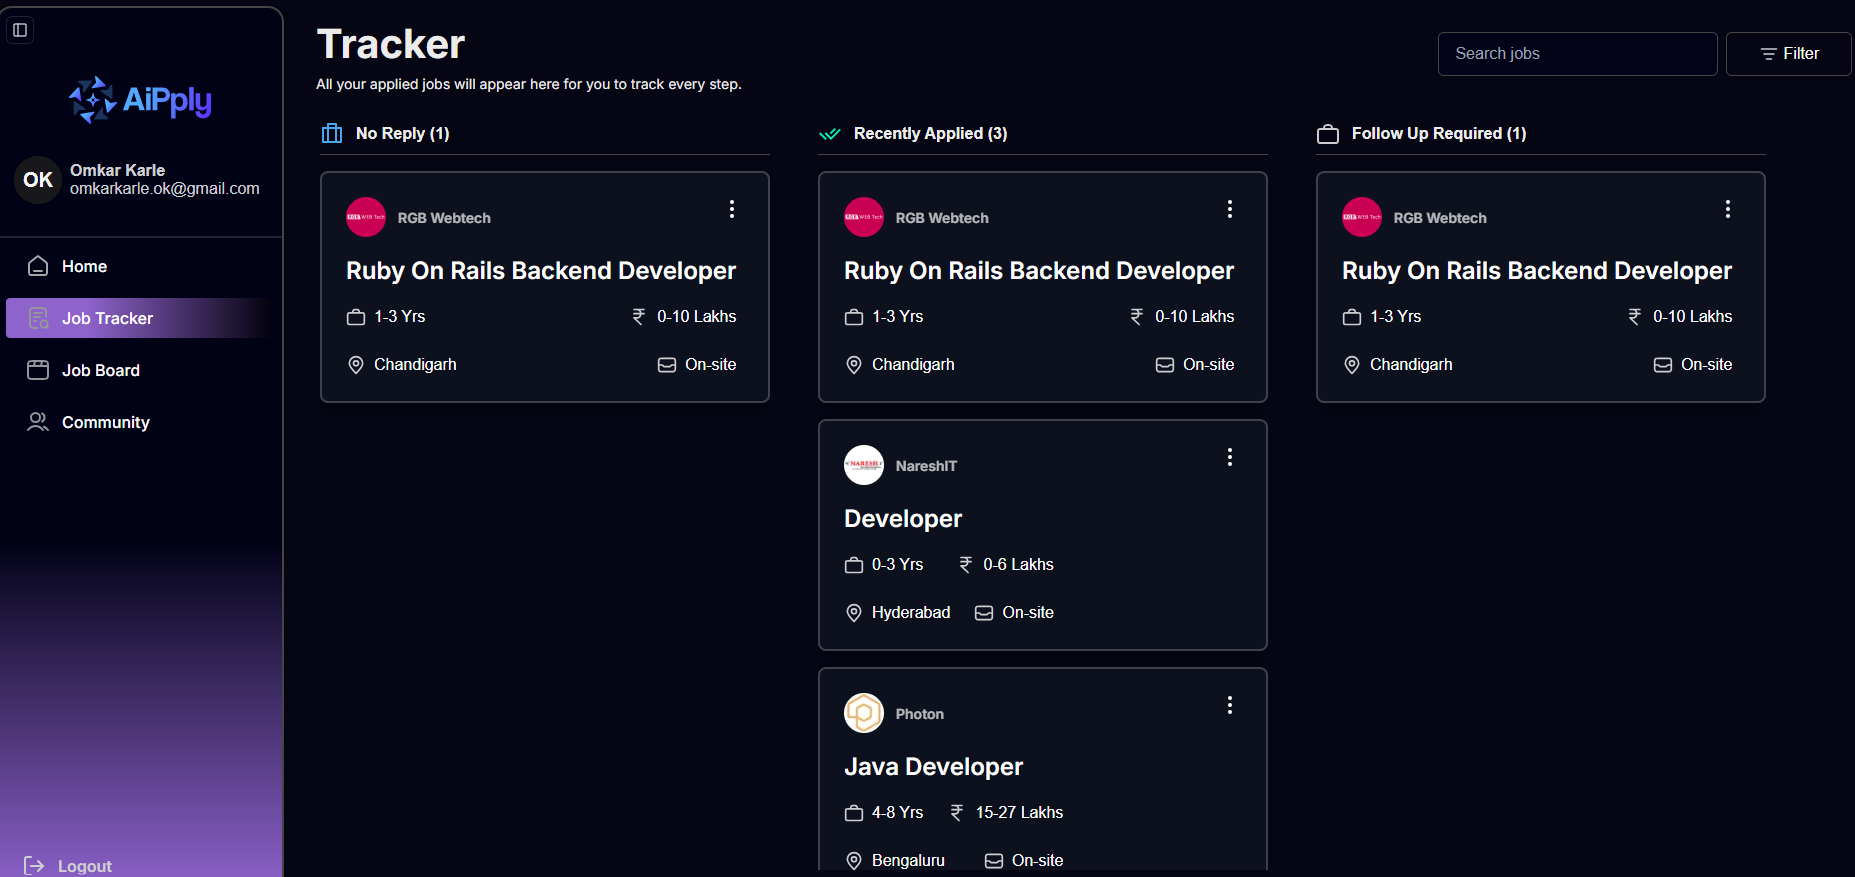The height and width of the screenshot is (877, 1855).
Task: Open the Home page
Action: pyautogui.click(x=84, y=266)
